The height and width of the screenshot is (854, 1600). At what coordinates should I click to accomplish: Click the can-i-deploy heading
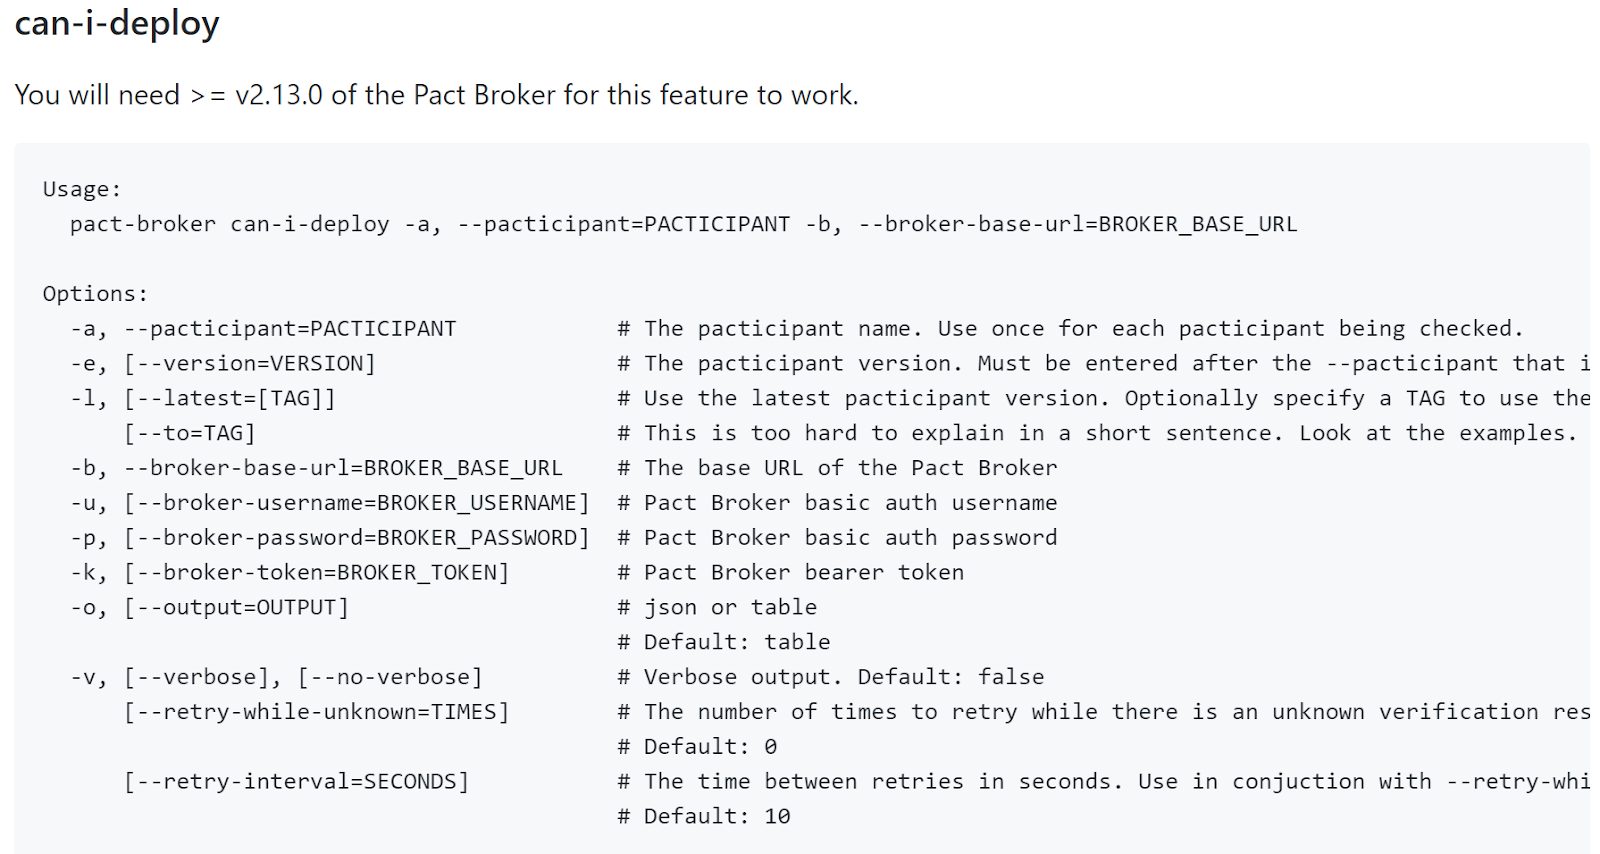(x=117, y=23)
